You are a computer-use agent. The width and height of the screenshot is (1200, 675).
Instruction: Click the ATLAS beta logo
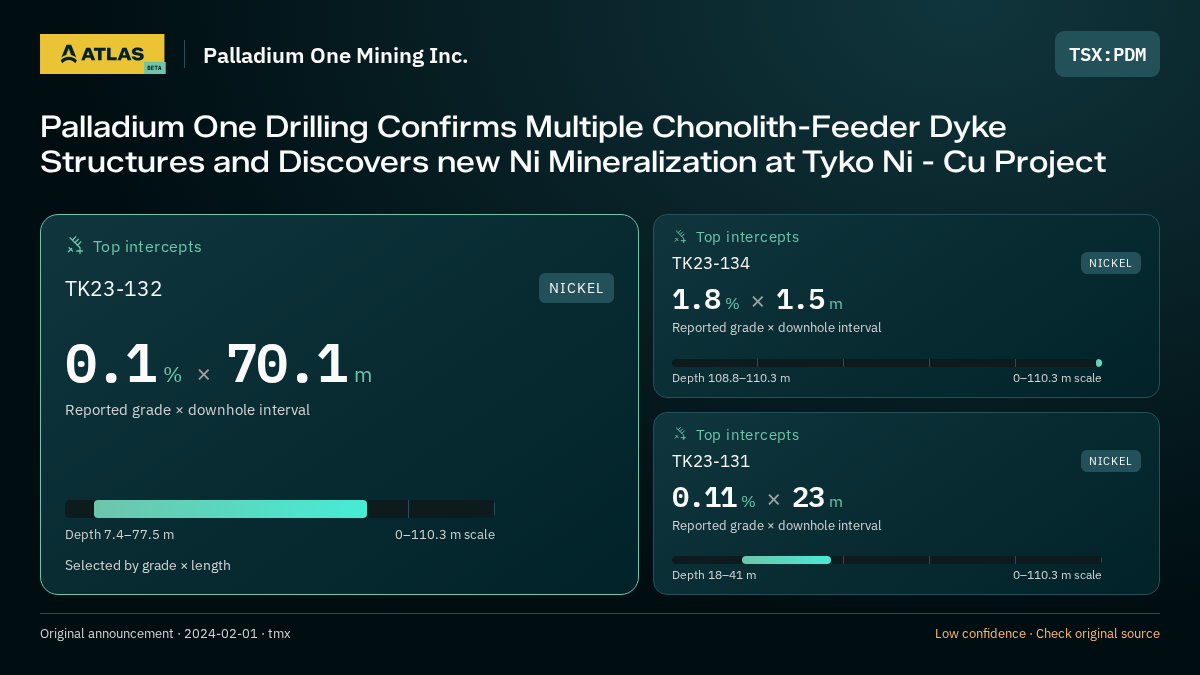pos(103,54)
